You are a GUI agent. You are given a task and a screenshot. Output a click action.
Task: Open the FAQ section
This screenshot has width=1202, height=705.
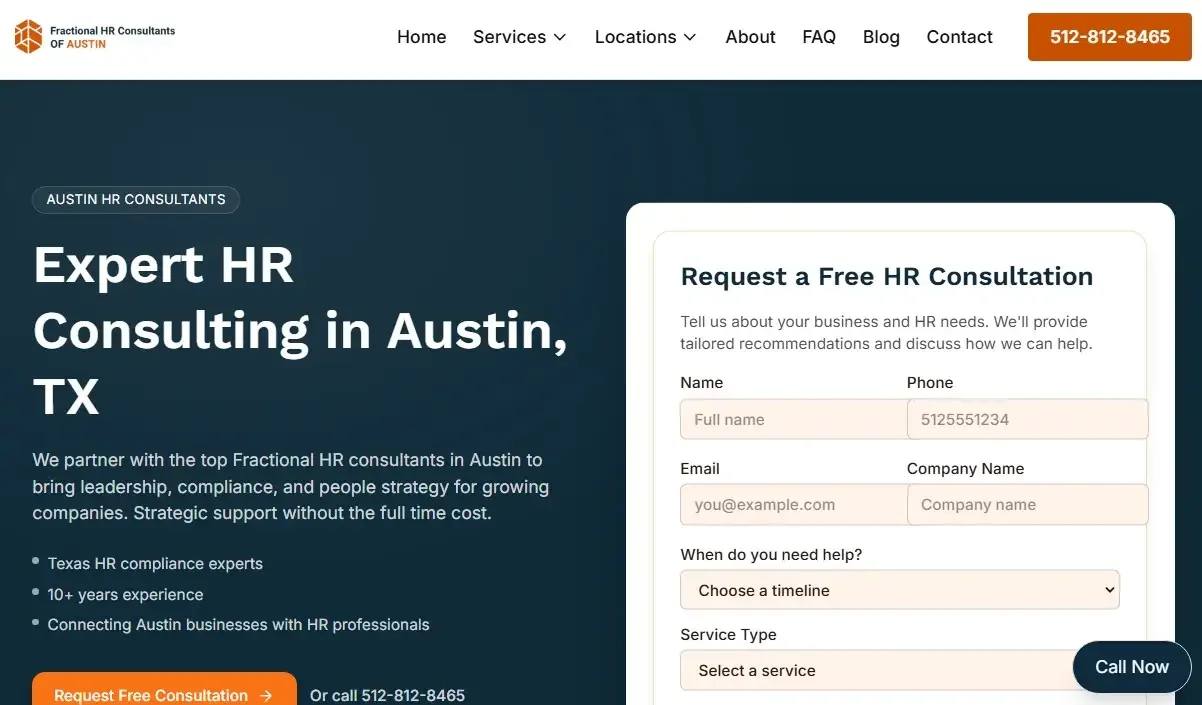[x=818, y=37]
